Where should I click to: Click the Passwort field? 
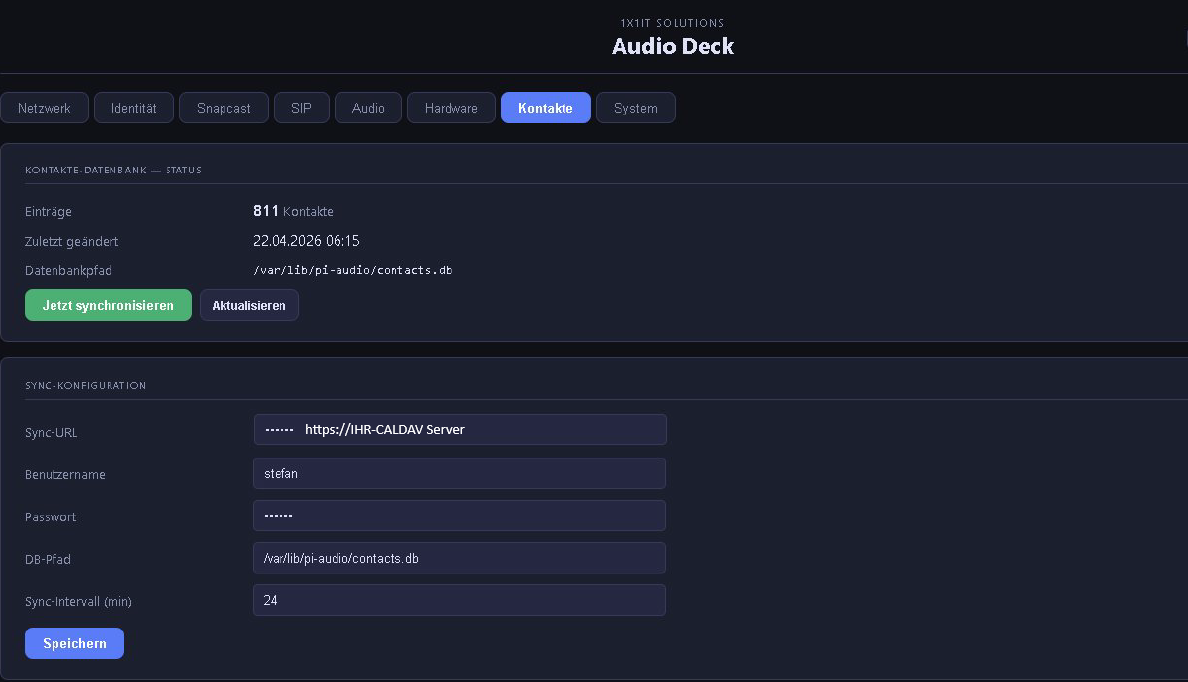(x=459, y=515)
